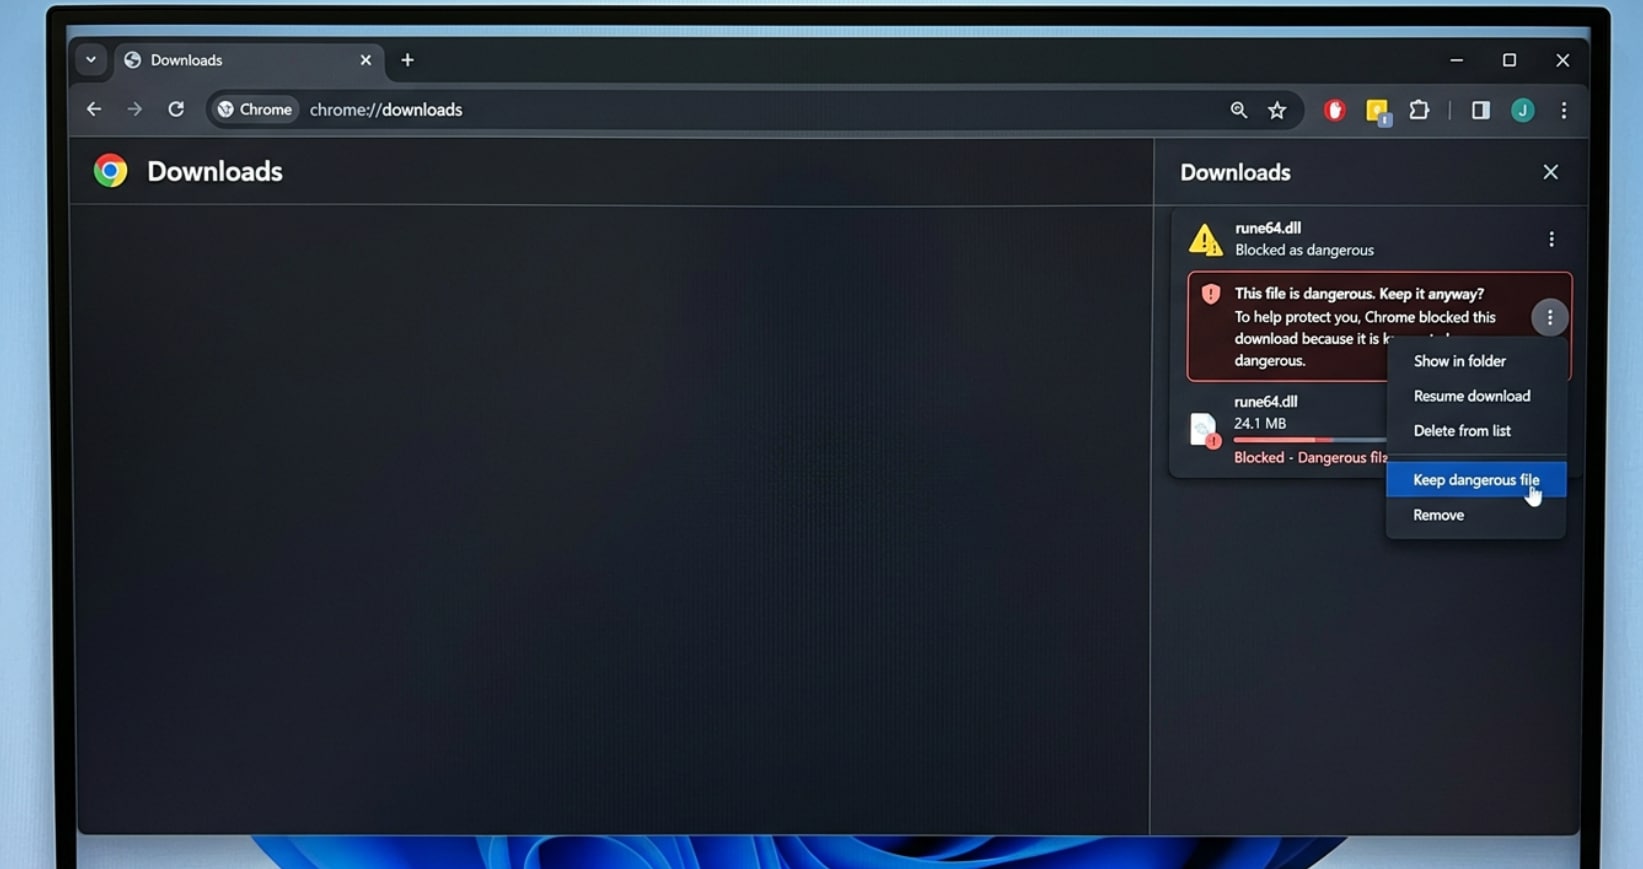Click 'This file is dangerous. Keep it anyway?' text
Viewport: 1643px width, 869px height.
click(1359, 294)
